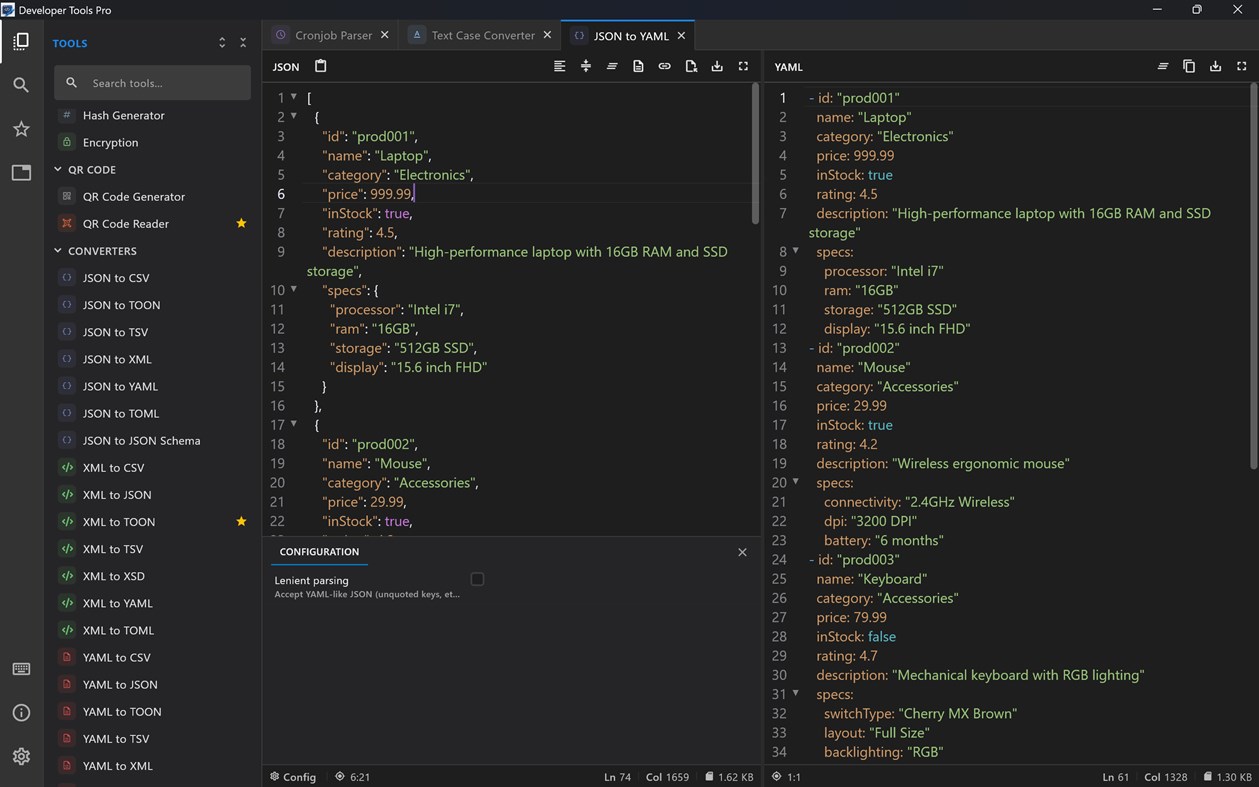Enable the Lenient parsing checkbox
The height and width of the screenshot is (787, 1259).
point(477,579)
